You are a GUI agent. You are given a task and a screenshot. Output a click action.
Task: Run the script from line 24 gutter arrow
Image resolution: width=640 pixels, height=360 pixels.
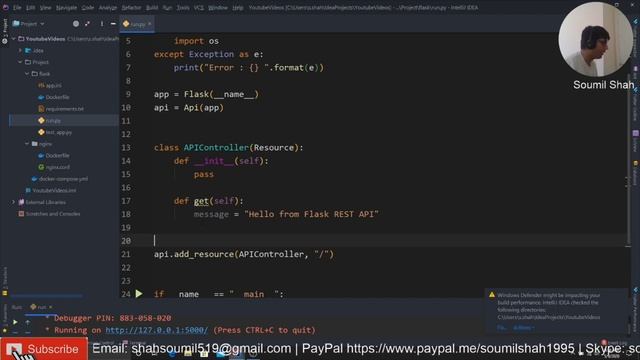139,294
